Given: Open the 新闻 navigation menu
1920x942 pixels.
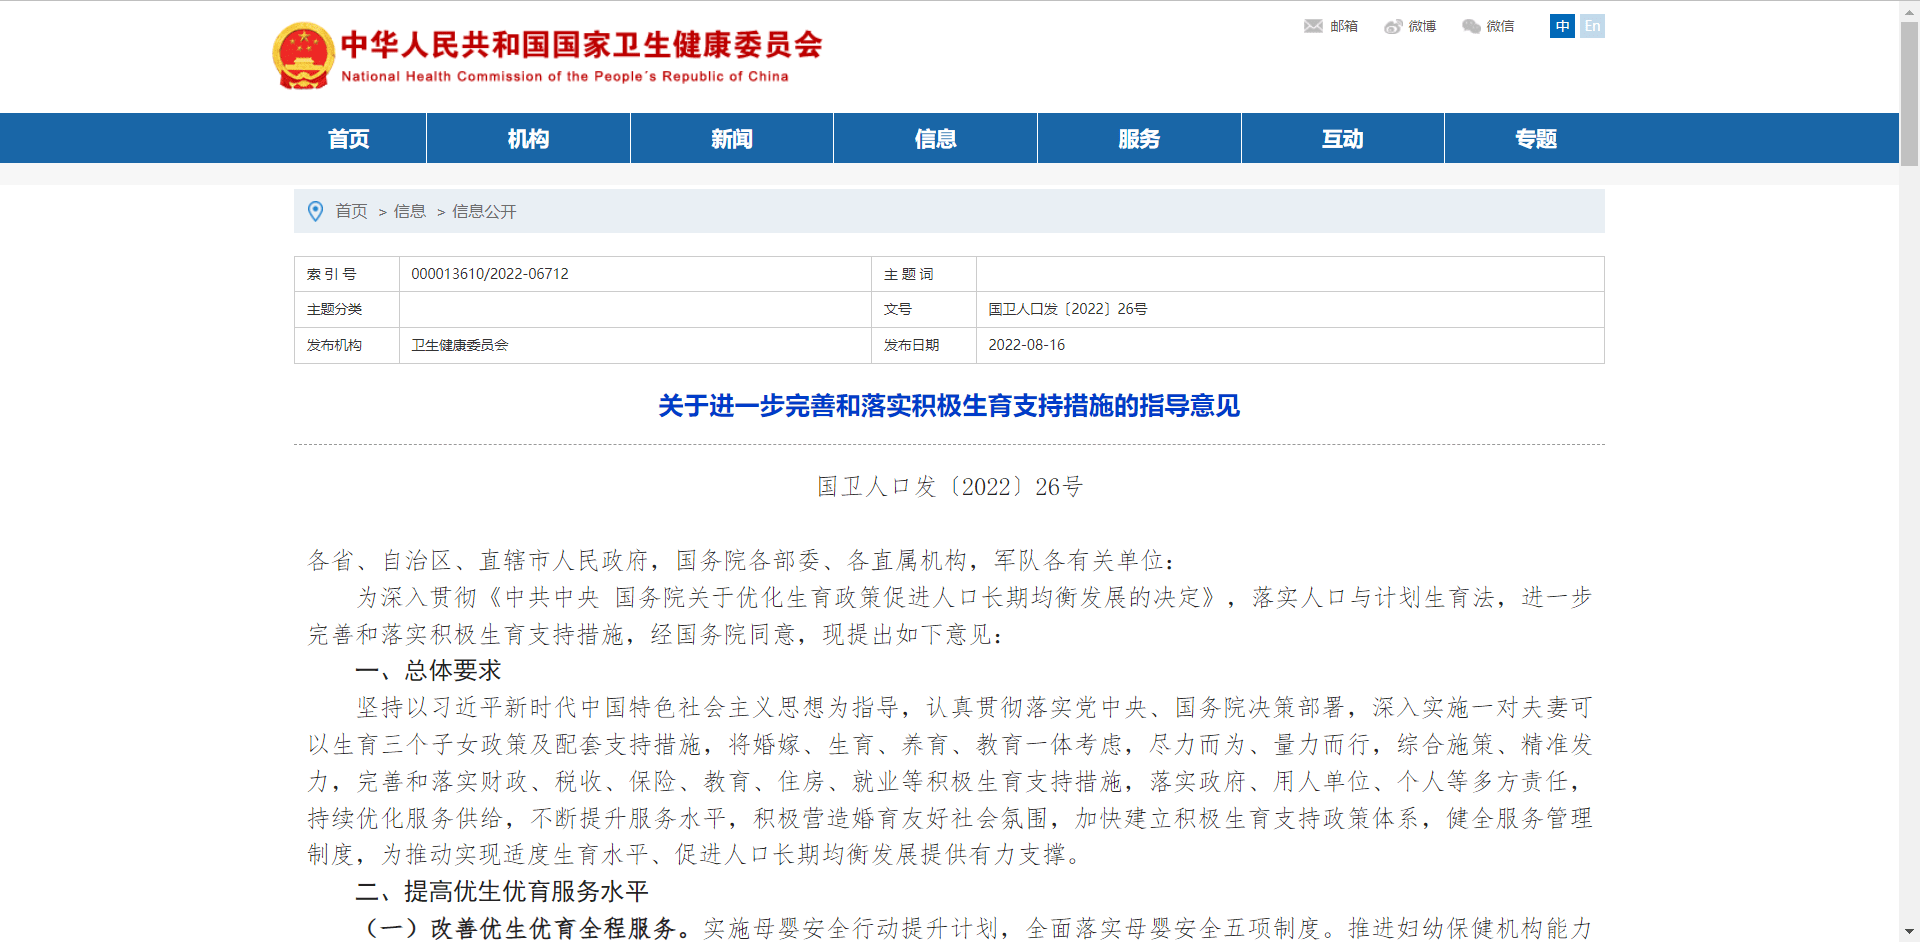Looking at the screenshot, I should (x=732, y=139).
